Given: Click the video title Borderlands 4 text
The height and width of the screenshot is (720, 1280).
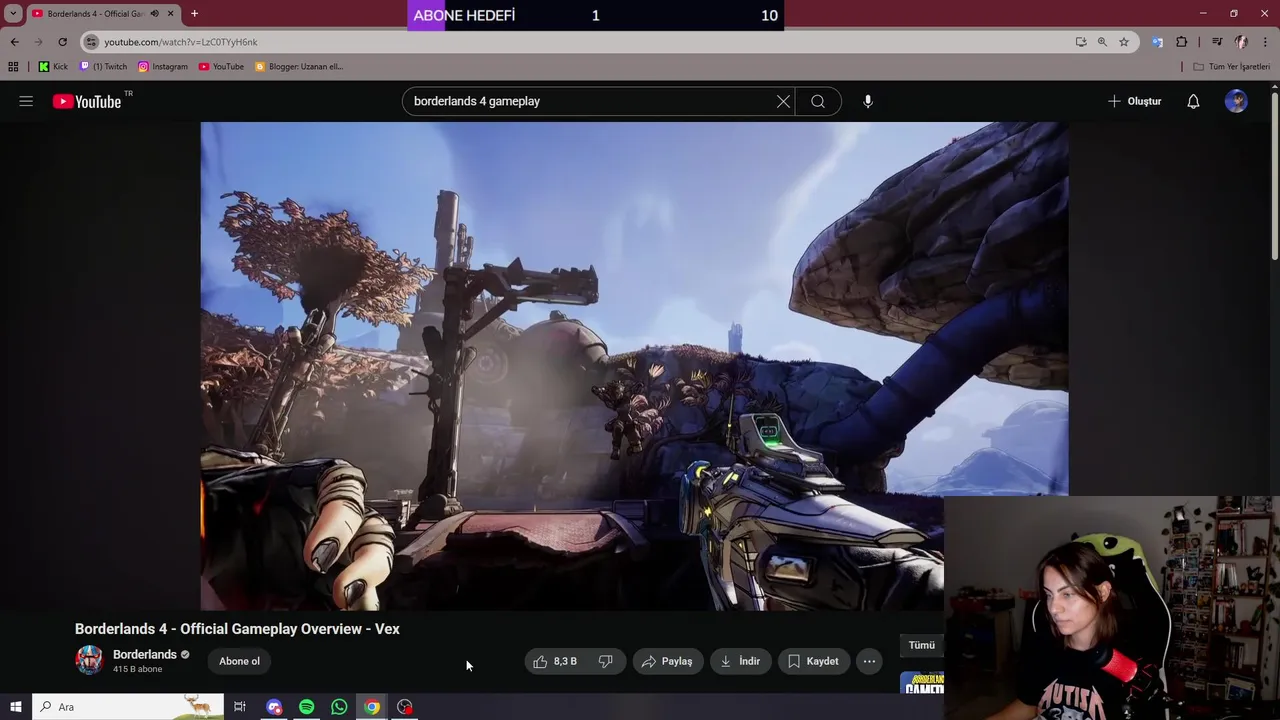Looking at the screenshot, I should tap(237, 629).
